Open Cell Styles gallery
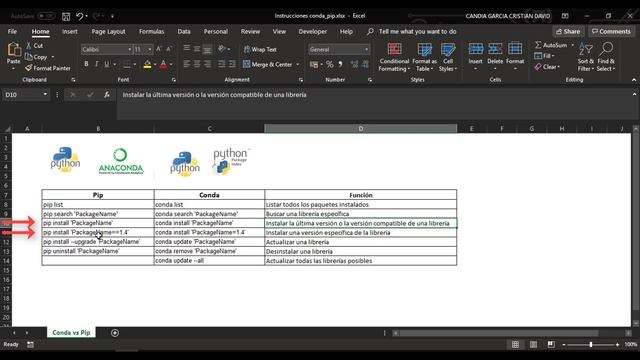 click(448, 57)
